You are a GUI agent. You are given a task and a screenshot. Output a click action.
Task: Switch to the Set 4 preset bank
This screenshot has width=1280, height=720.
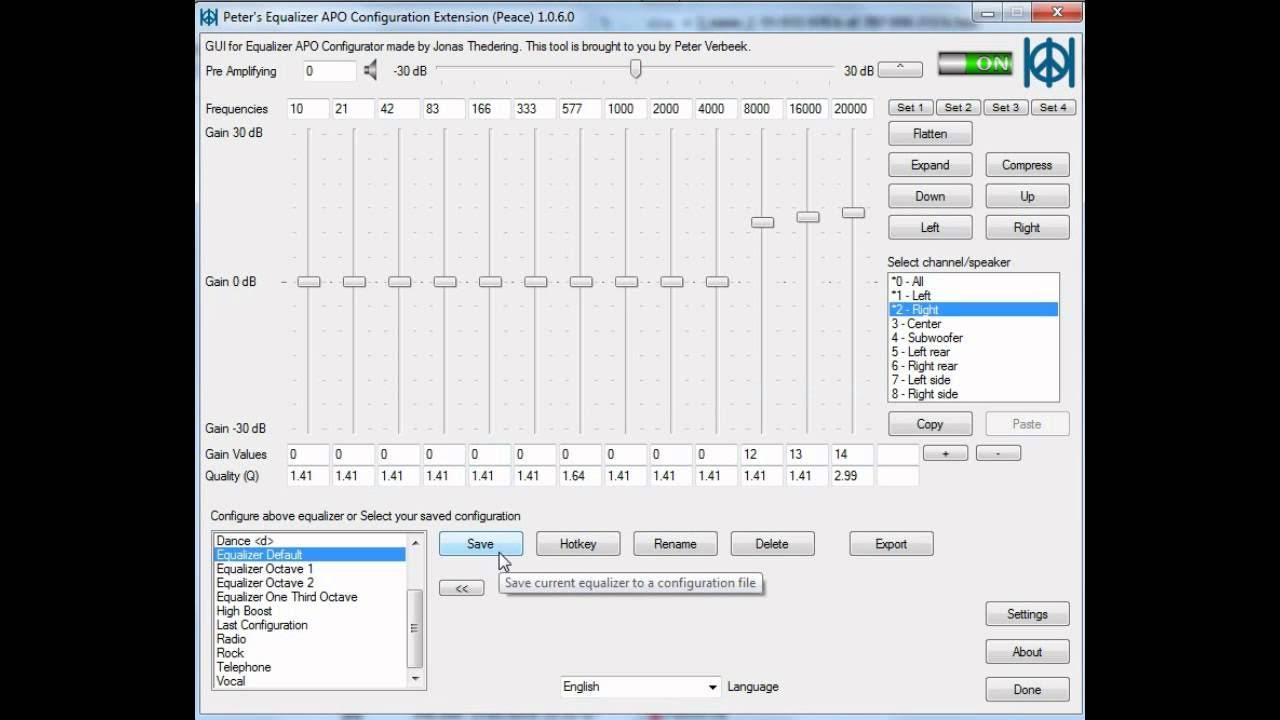[1053, 107]
